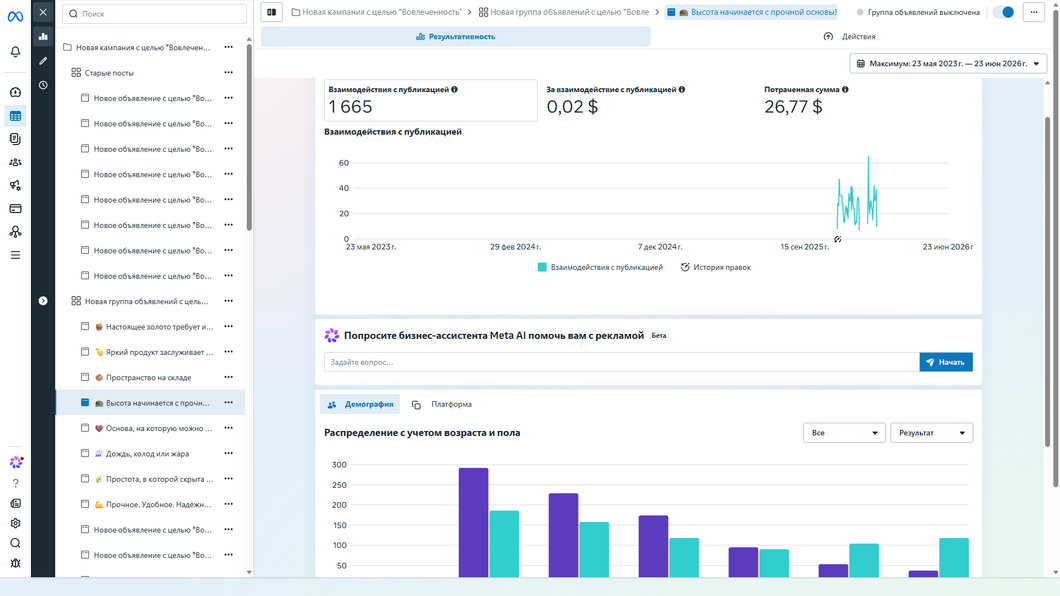Open the date range dropdown
The height and width of the screenshot is (596, 1060).
pos(948,64)
